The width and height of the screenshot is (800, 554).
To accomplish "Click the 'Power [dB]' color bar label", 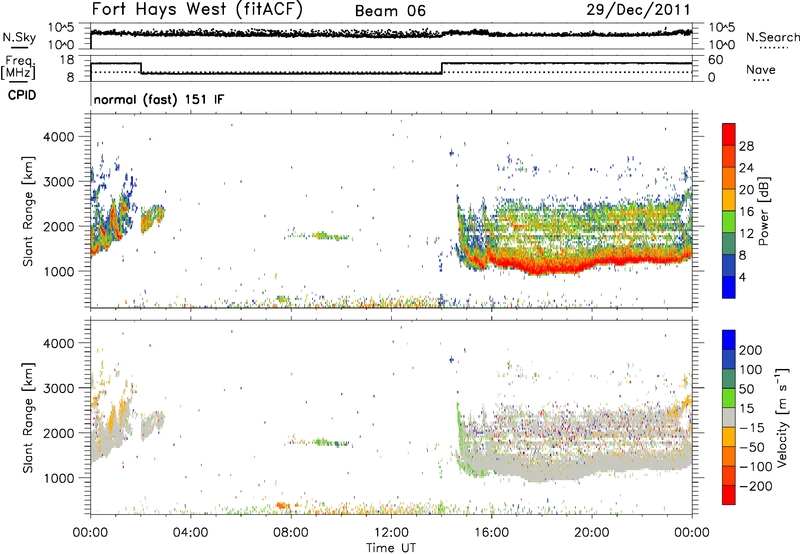I will pyautogui.click(x=764, y=211).
